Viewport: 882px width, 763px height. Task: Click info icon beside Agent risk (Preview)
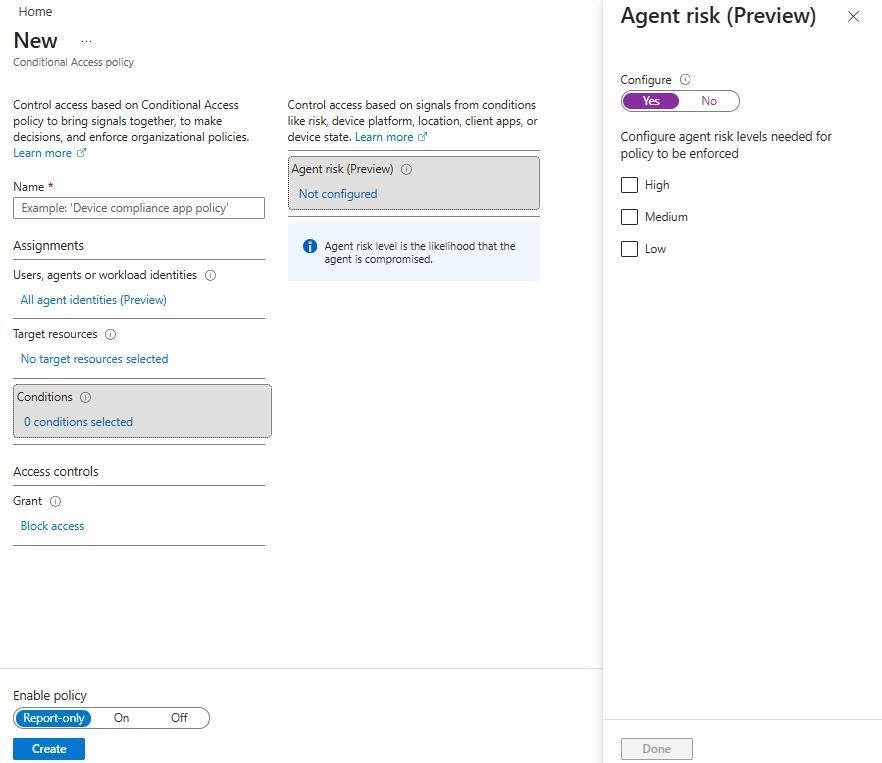pos(406,169)
